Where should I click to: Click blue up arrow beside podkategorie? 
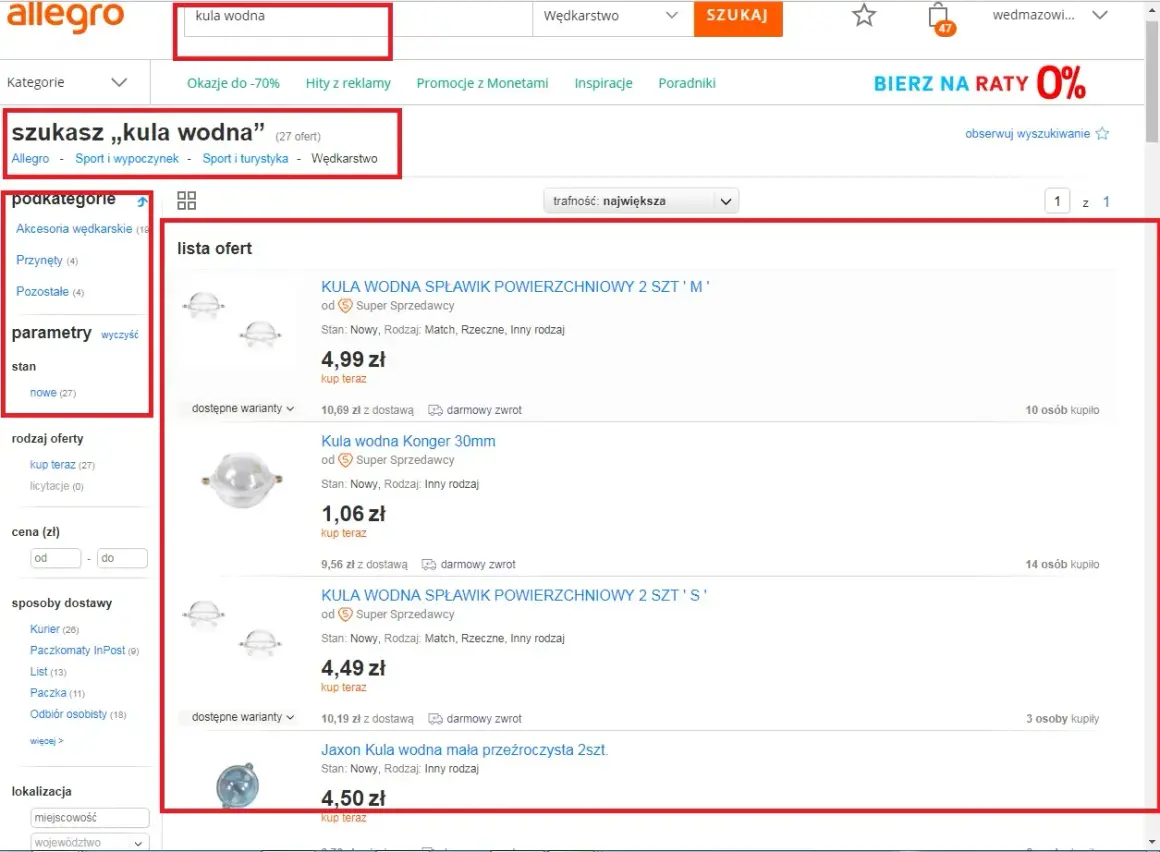(x=142, y=200)
